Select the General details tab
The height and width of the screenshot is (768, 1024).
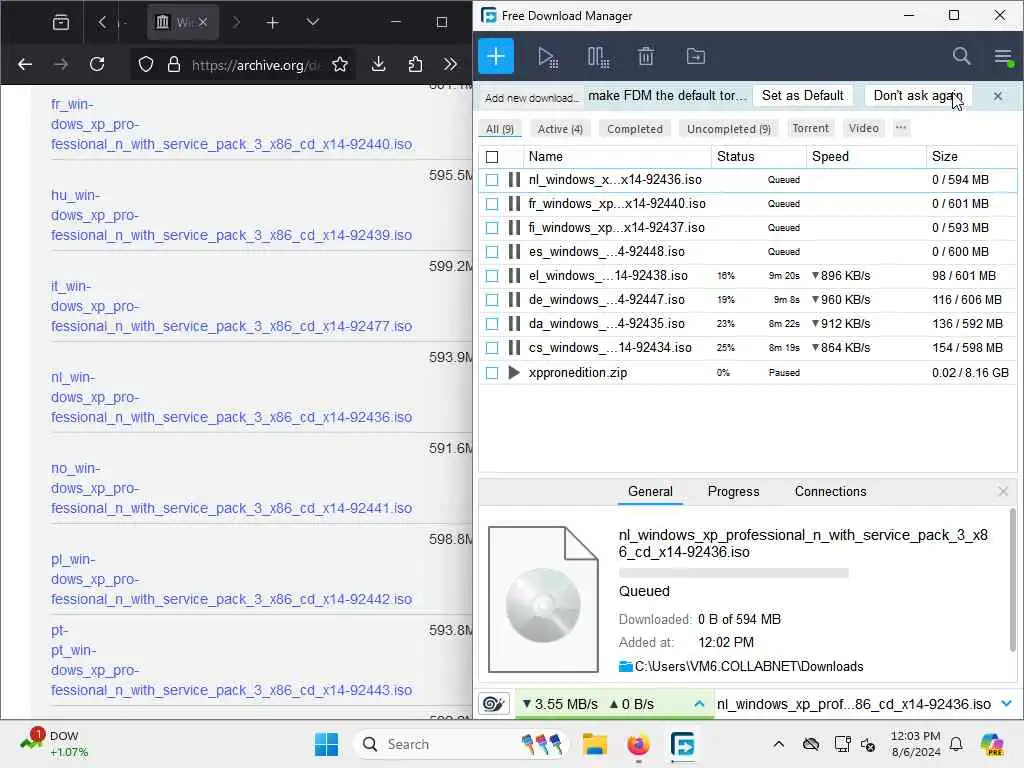click(x=650, y=491)
